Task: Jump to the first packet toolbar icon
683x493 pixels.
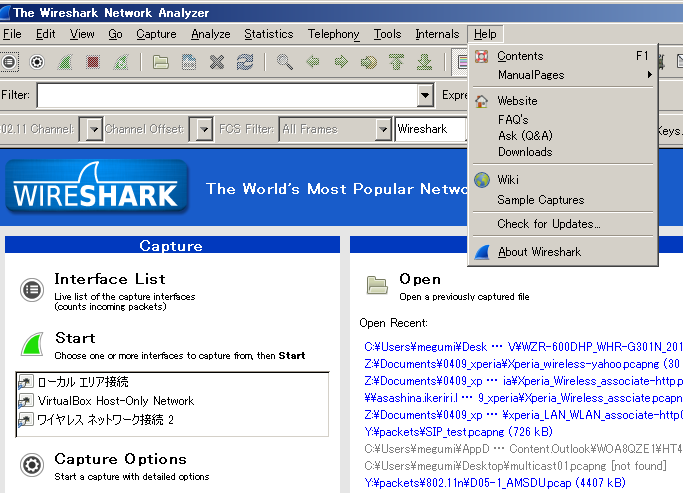Action: [x=396, y=62]
